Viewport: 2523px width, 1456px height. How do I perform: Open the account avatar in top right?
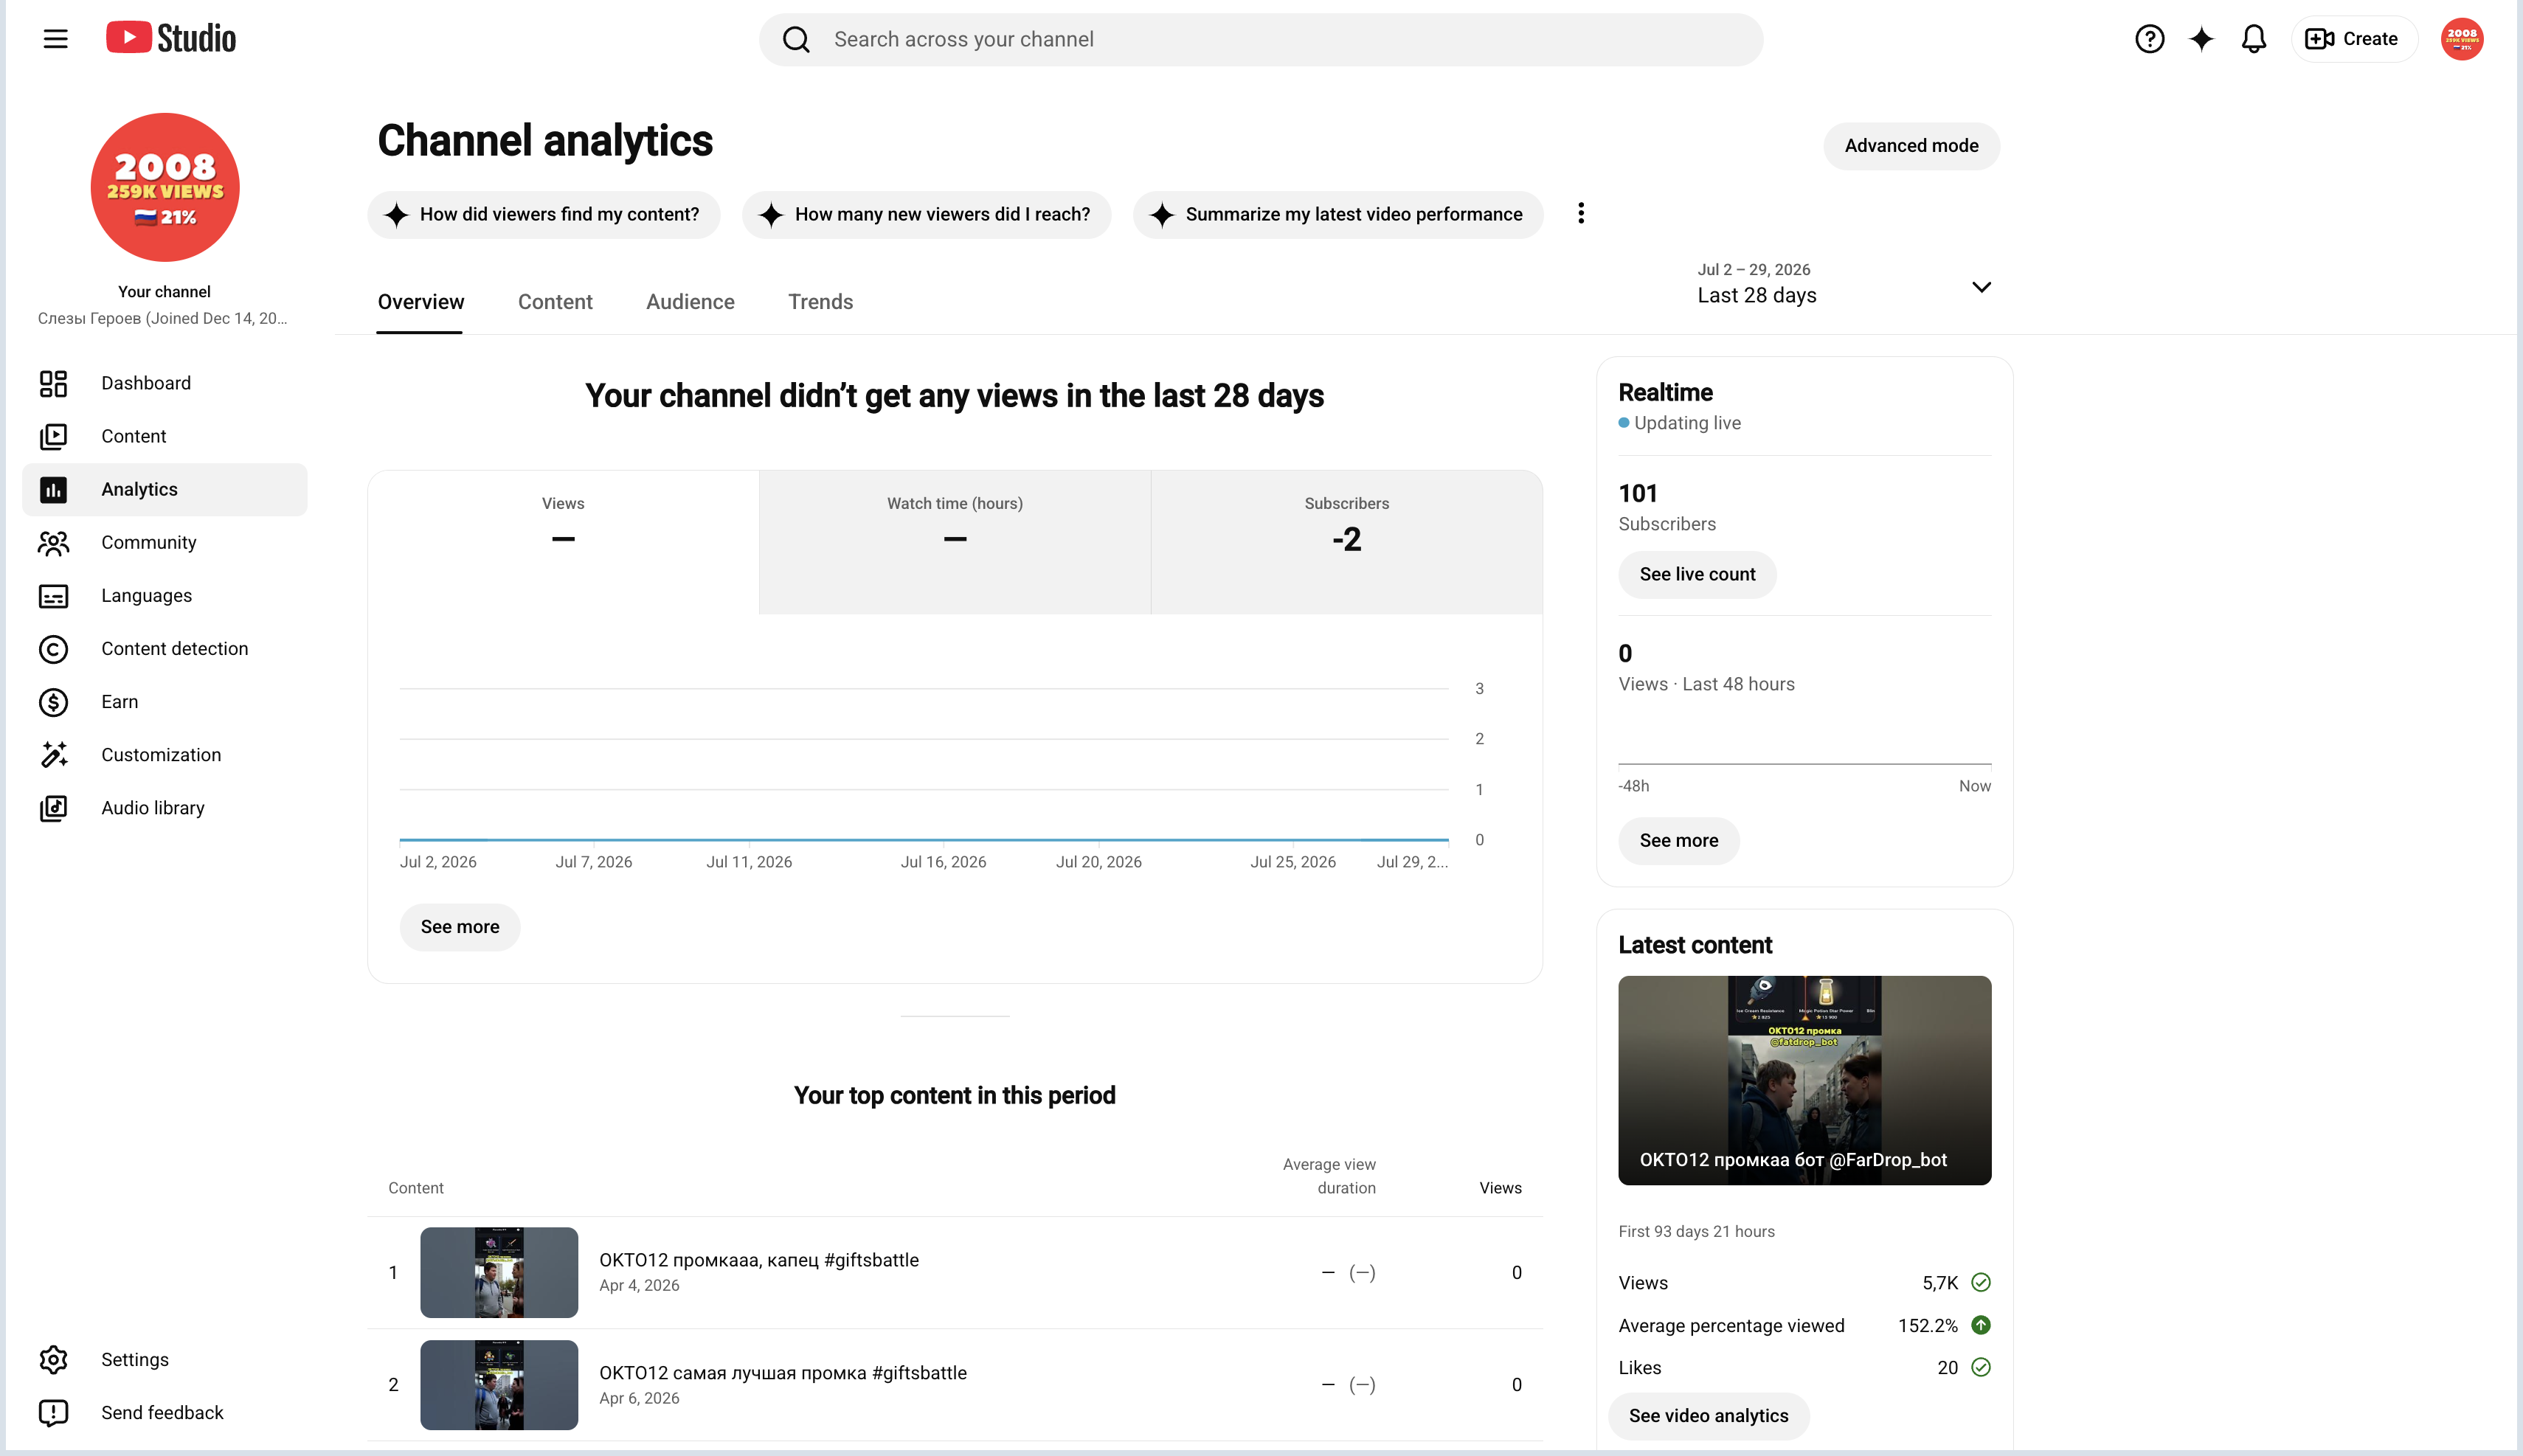click(2461, 39)
